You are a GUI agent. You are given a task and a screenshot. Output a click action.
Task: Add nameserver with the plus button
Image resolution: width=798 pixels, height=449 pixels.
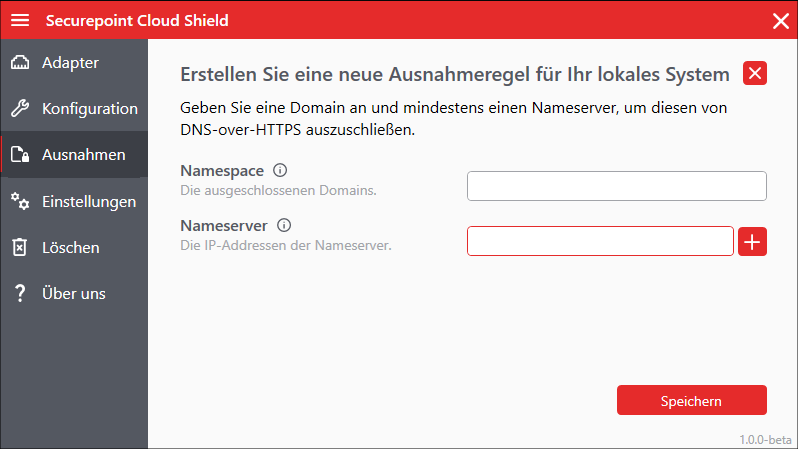[752, 241]
